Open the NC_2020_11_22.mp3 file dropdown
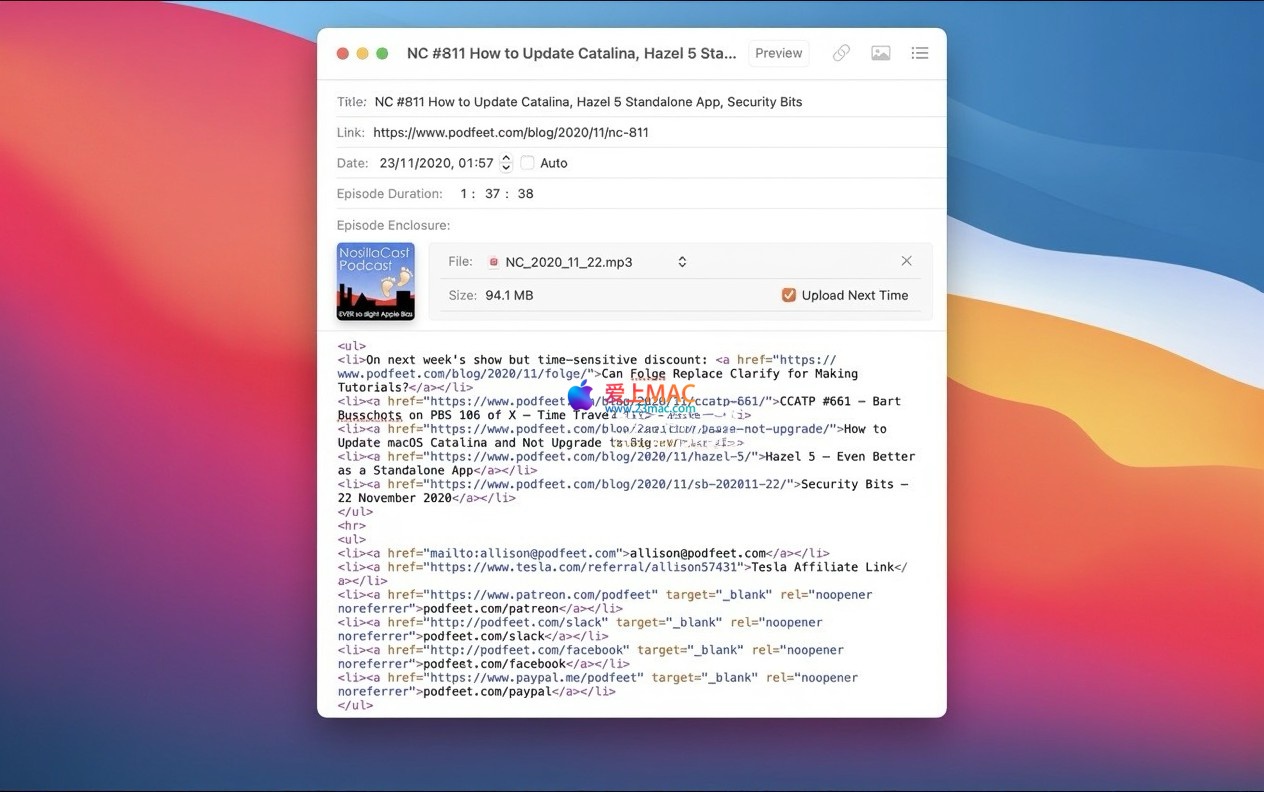Image resolution: width=1264 pixels, height=792 pixels. (x=587, y=262)
